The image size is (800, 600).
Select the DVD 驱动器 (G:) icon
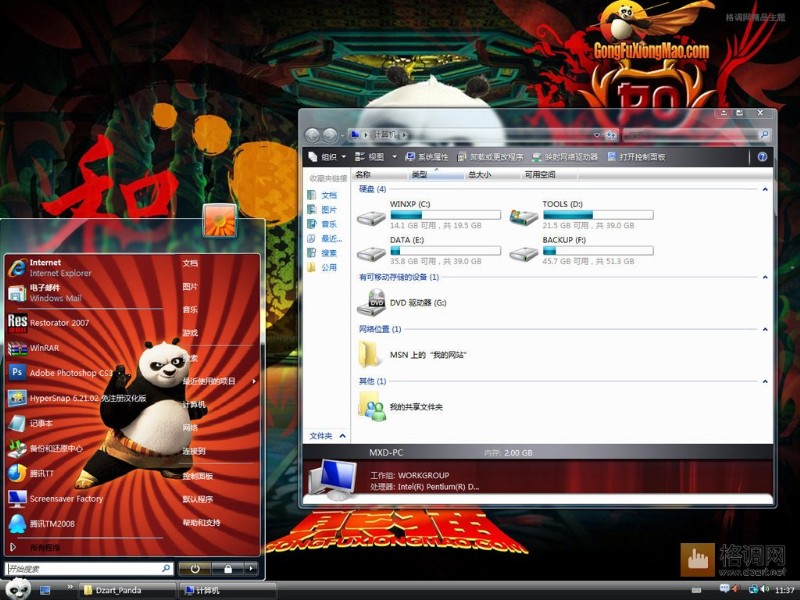372,302
